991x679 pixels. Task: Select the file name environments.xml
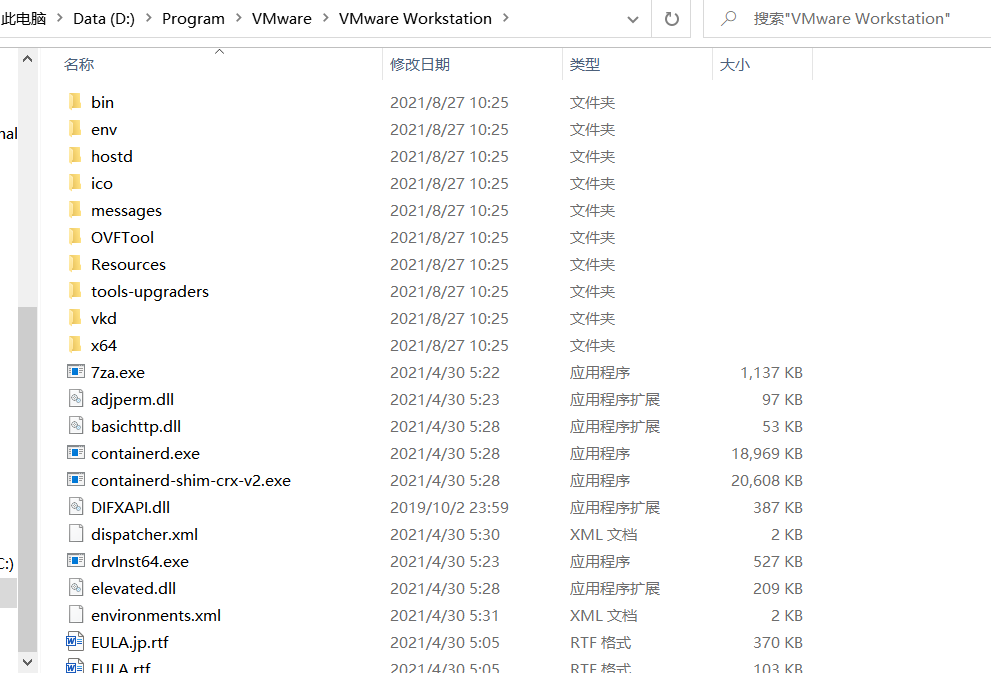coord(156,615)
